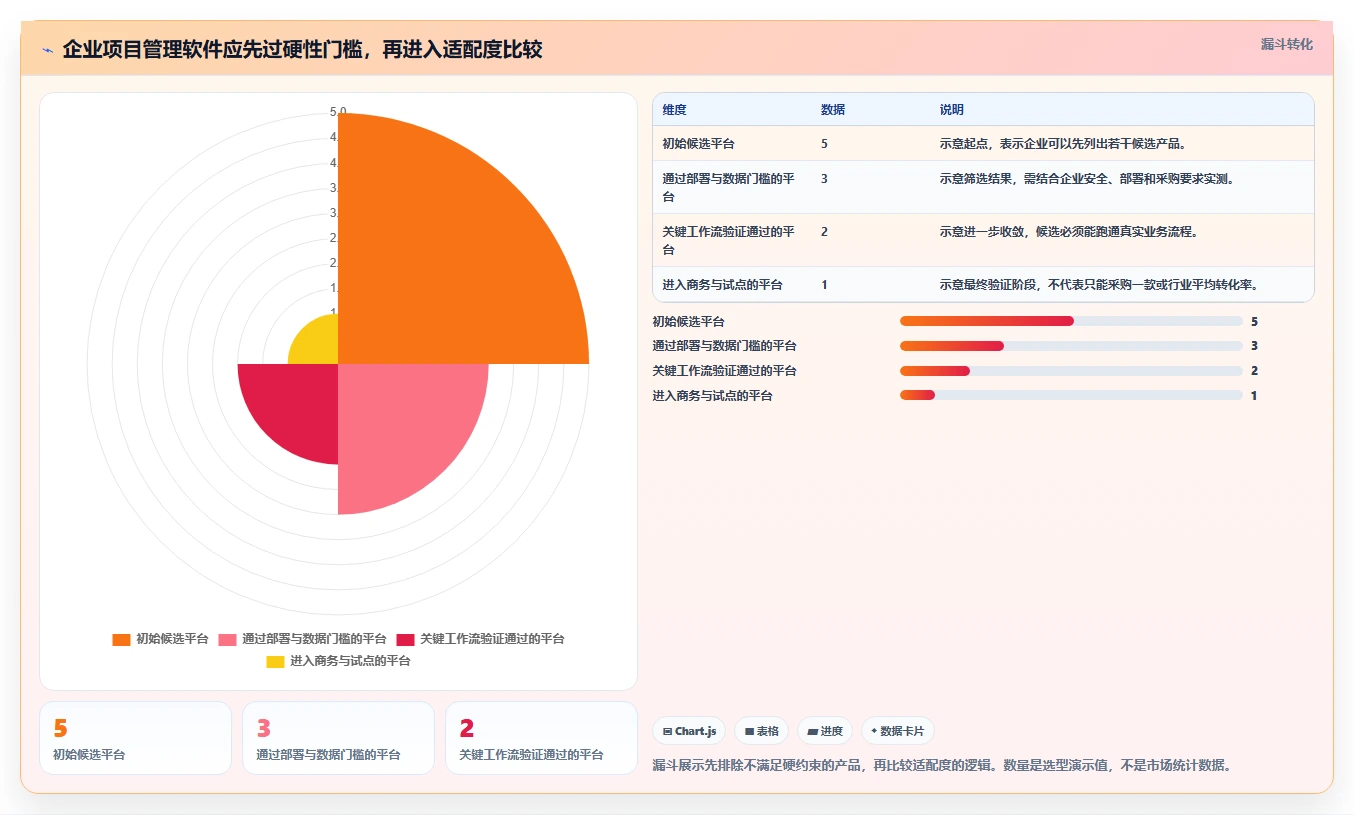Image resolution: width=1354 pixels, height=815 pixels.
Task: Toggle the crimson 关键工作流验证通过的平台 legend swatch
Action: click(x=405, y=639)
